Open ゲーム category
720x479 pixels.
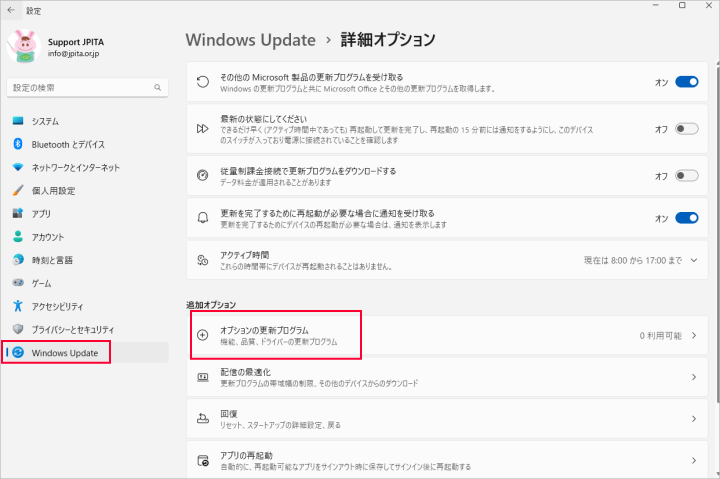point(87,283)
